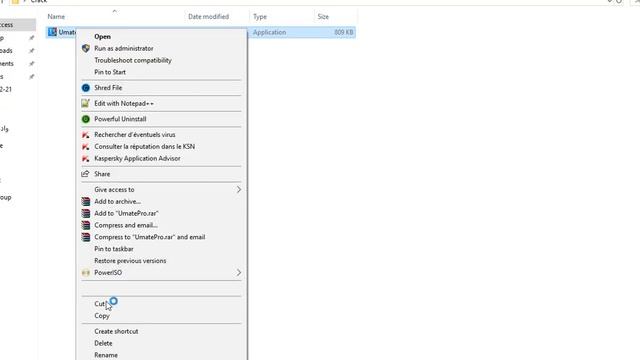Click the 'Application' type cell of the file
This screenshot has width=640, height=360.
(269, 32)
